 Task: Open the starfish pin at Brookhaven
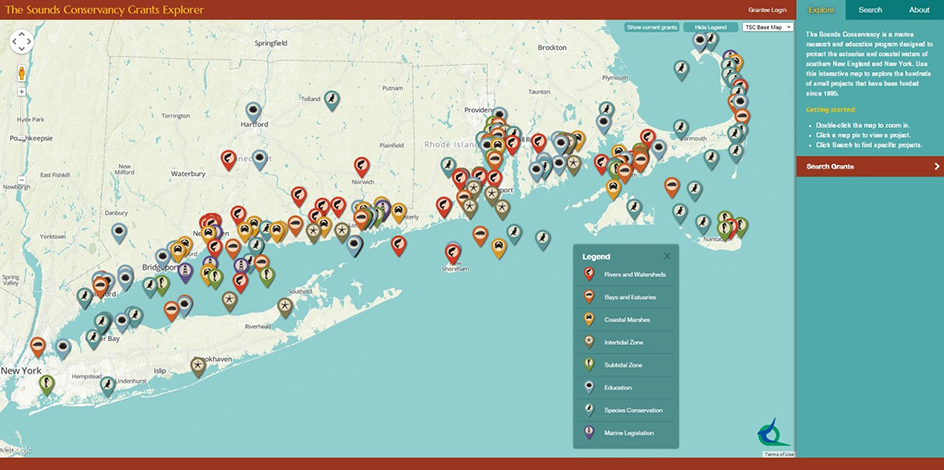[x=198, y=365]
